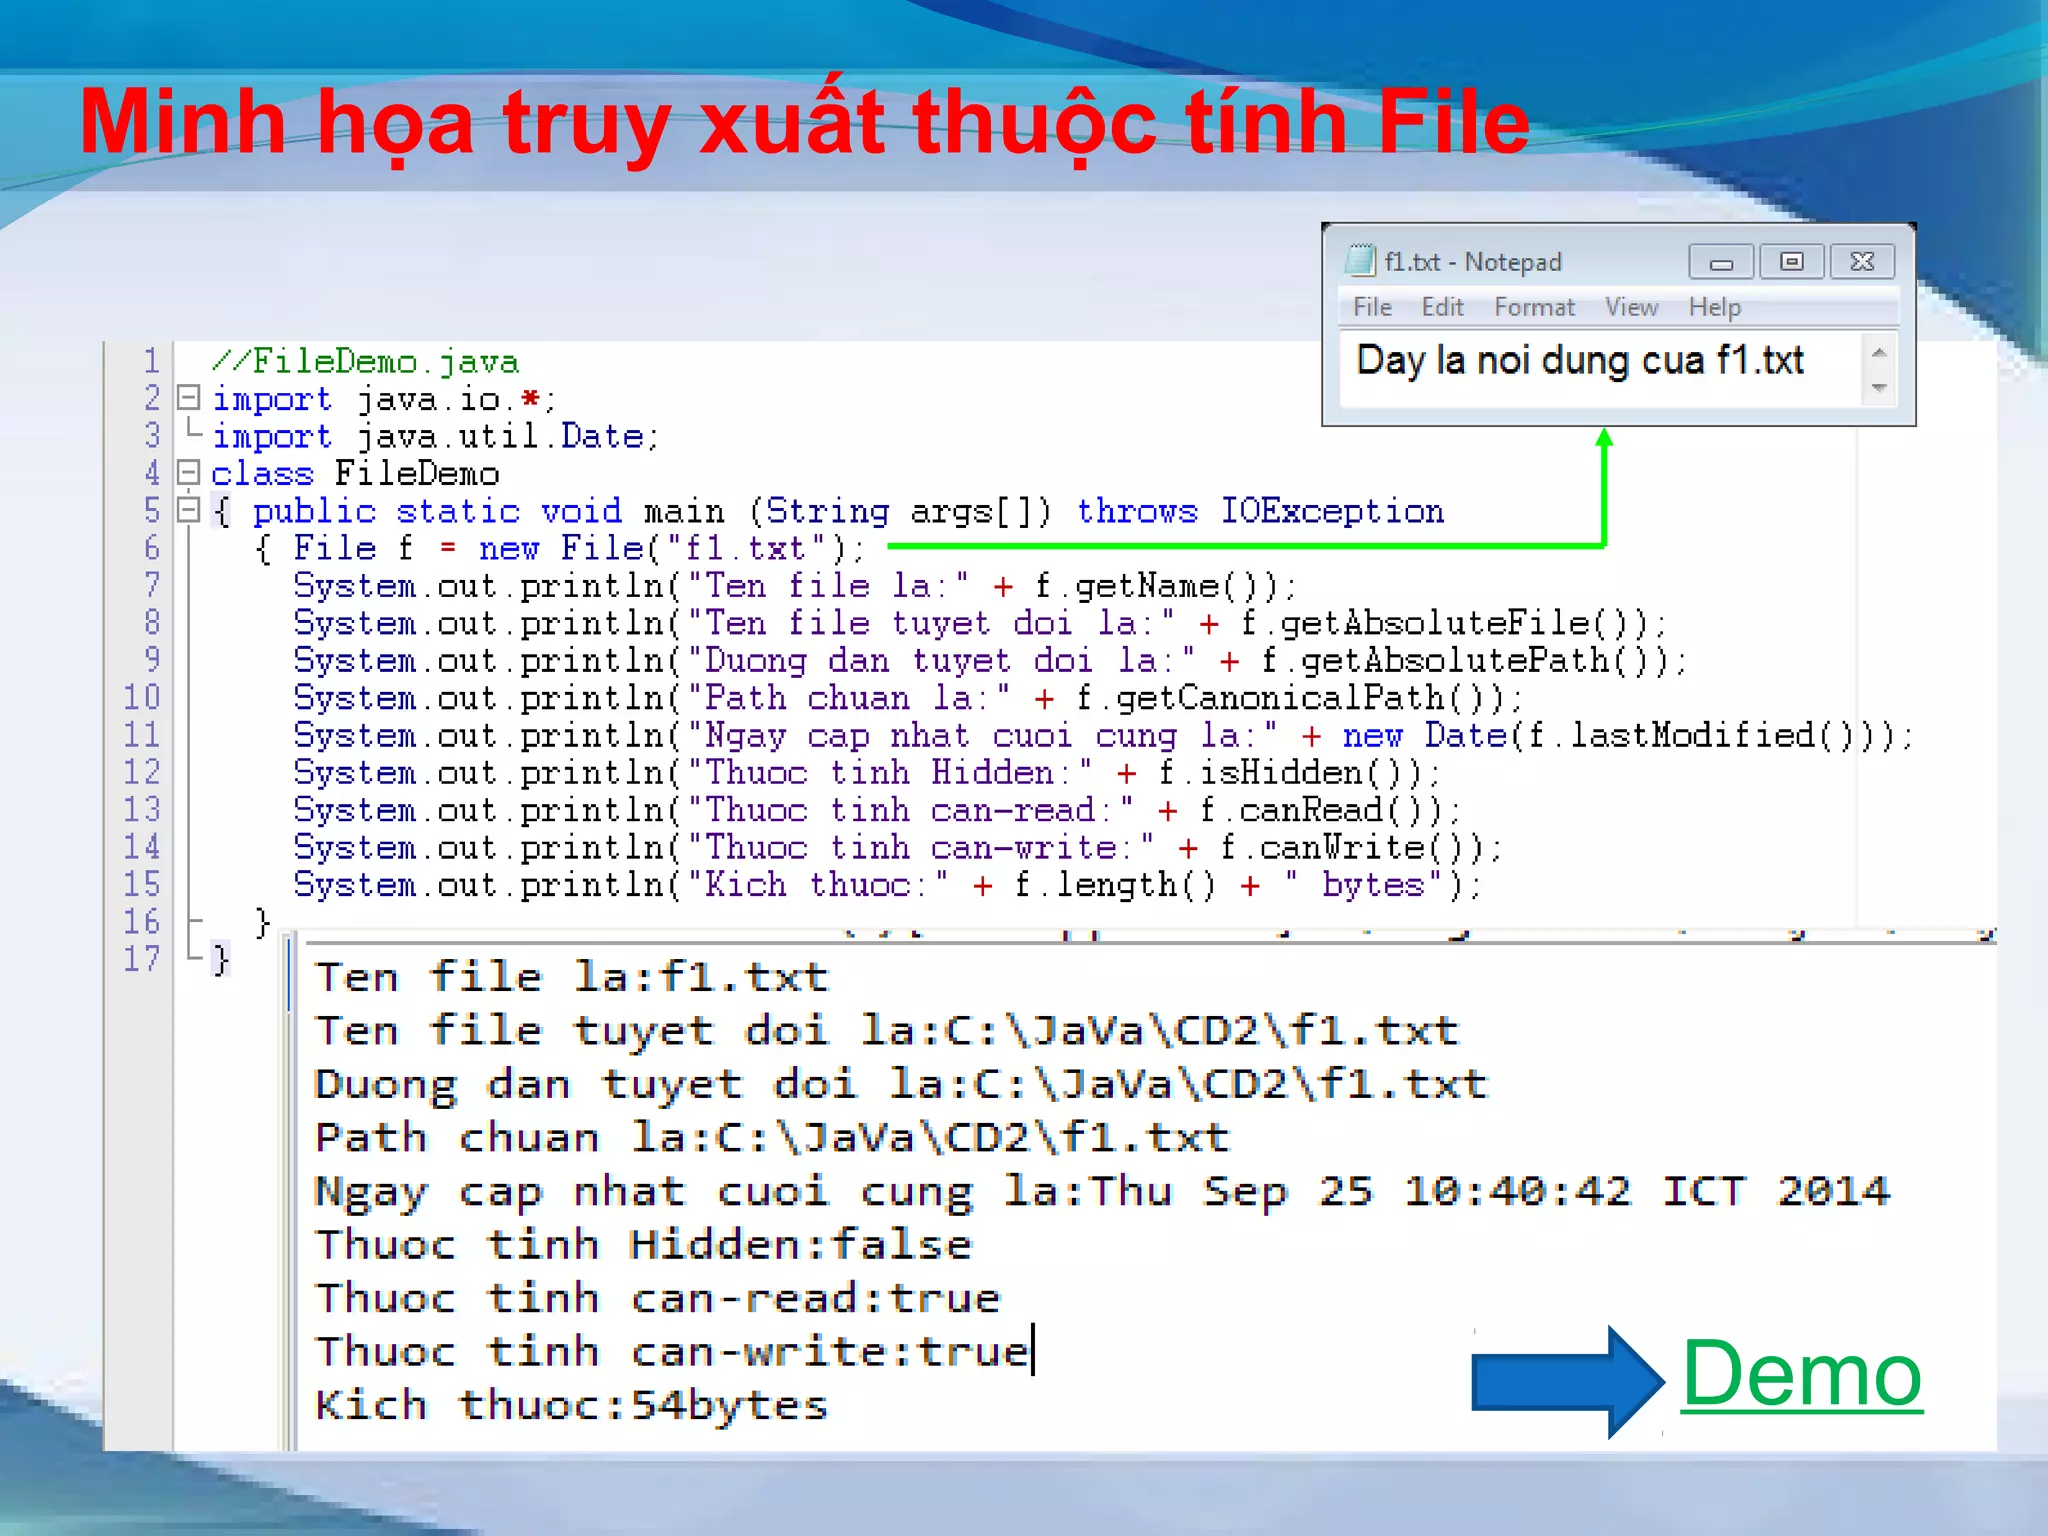Click line number 1 in the gutter
Image resolution: width=2048 pixels, height=1536 pixels.
click(151, 361)
